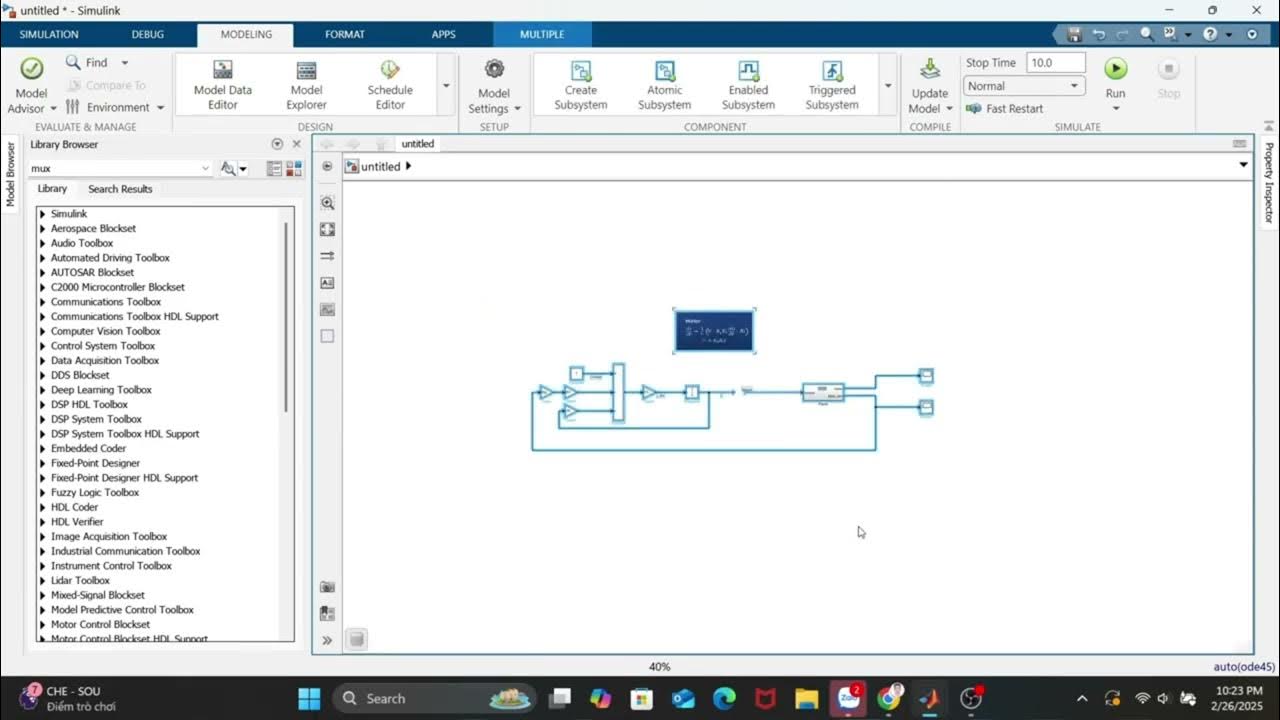
Task: Select Embedded Coder
Action: (89, 449)
